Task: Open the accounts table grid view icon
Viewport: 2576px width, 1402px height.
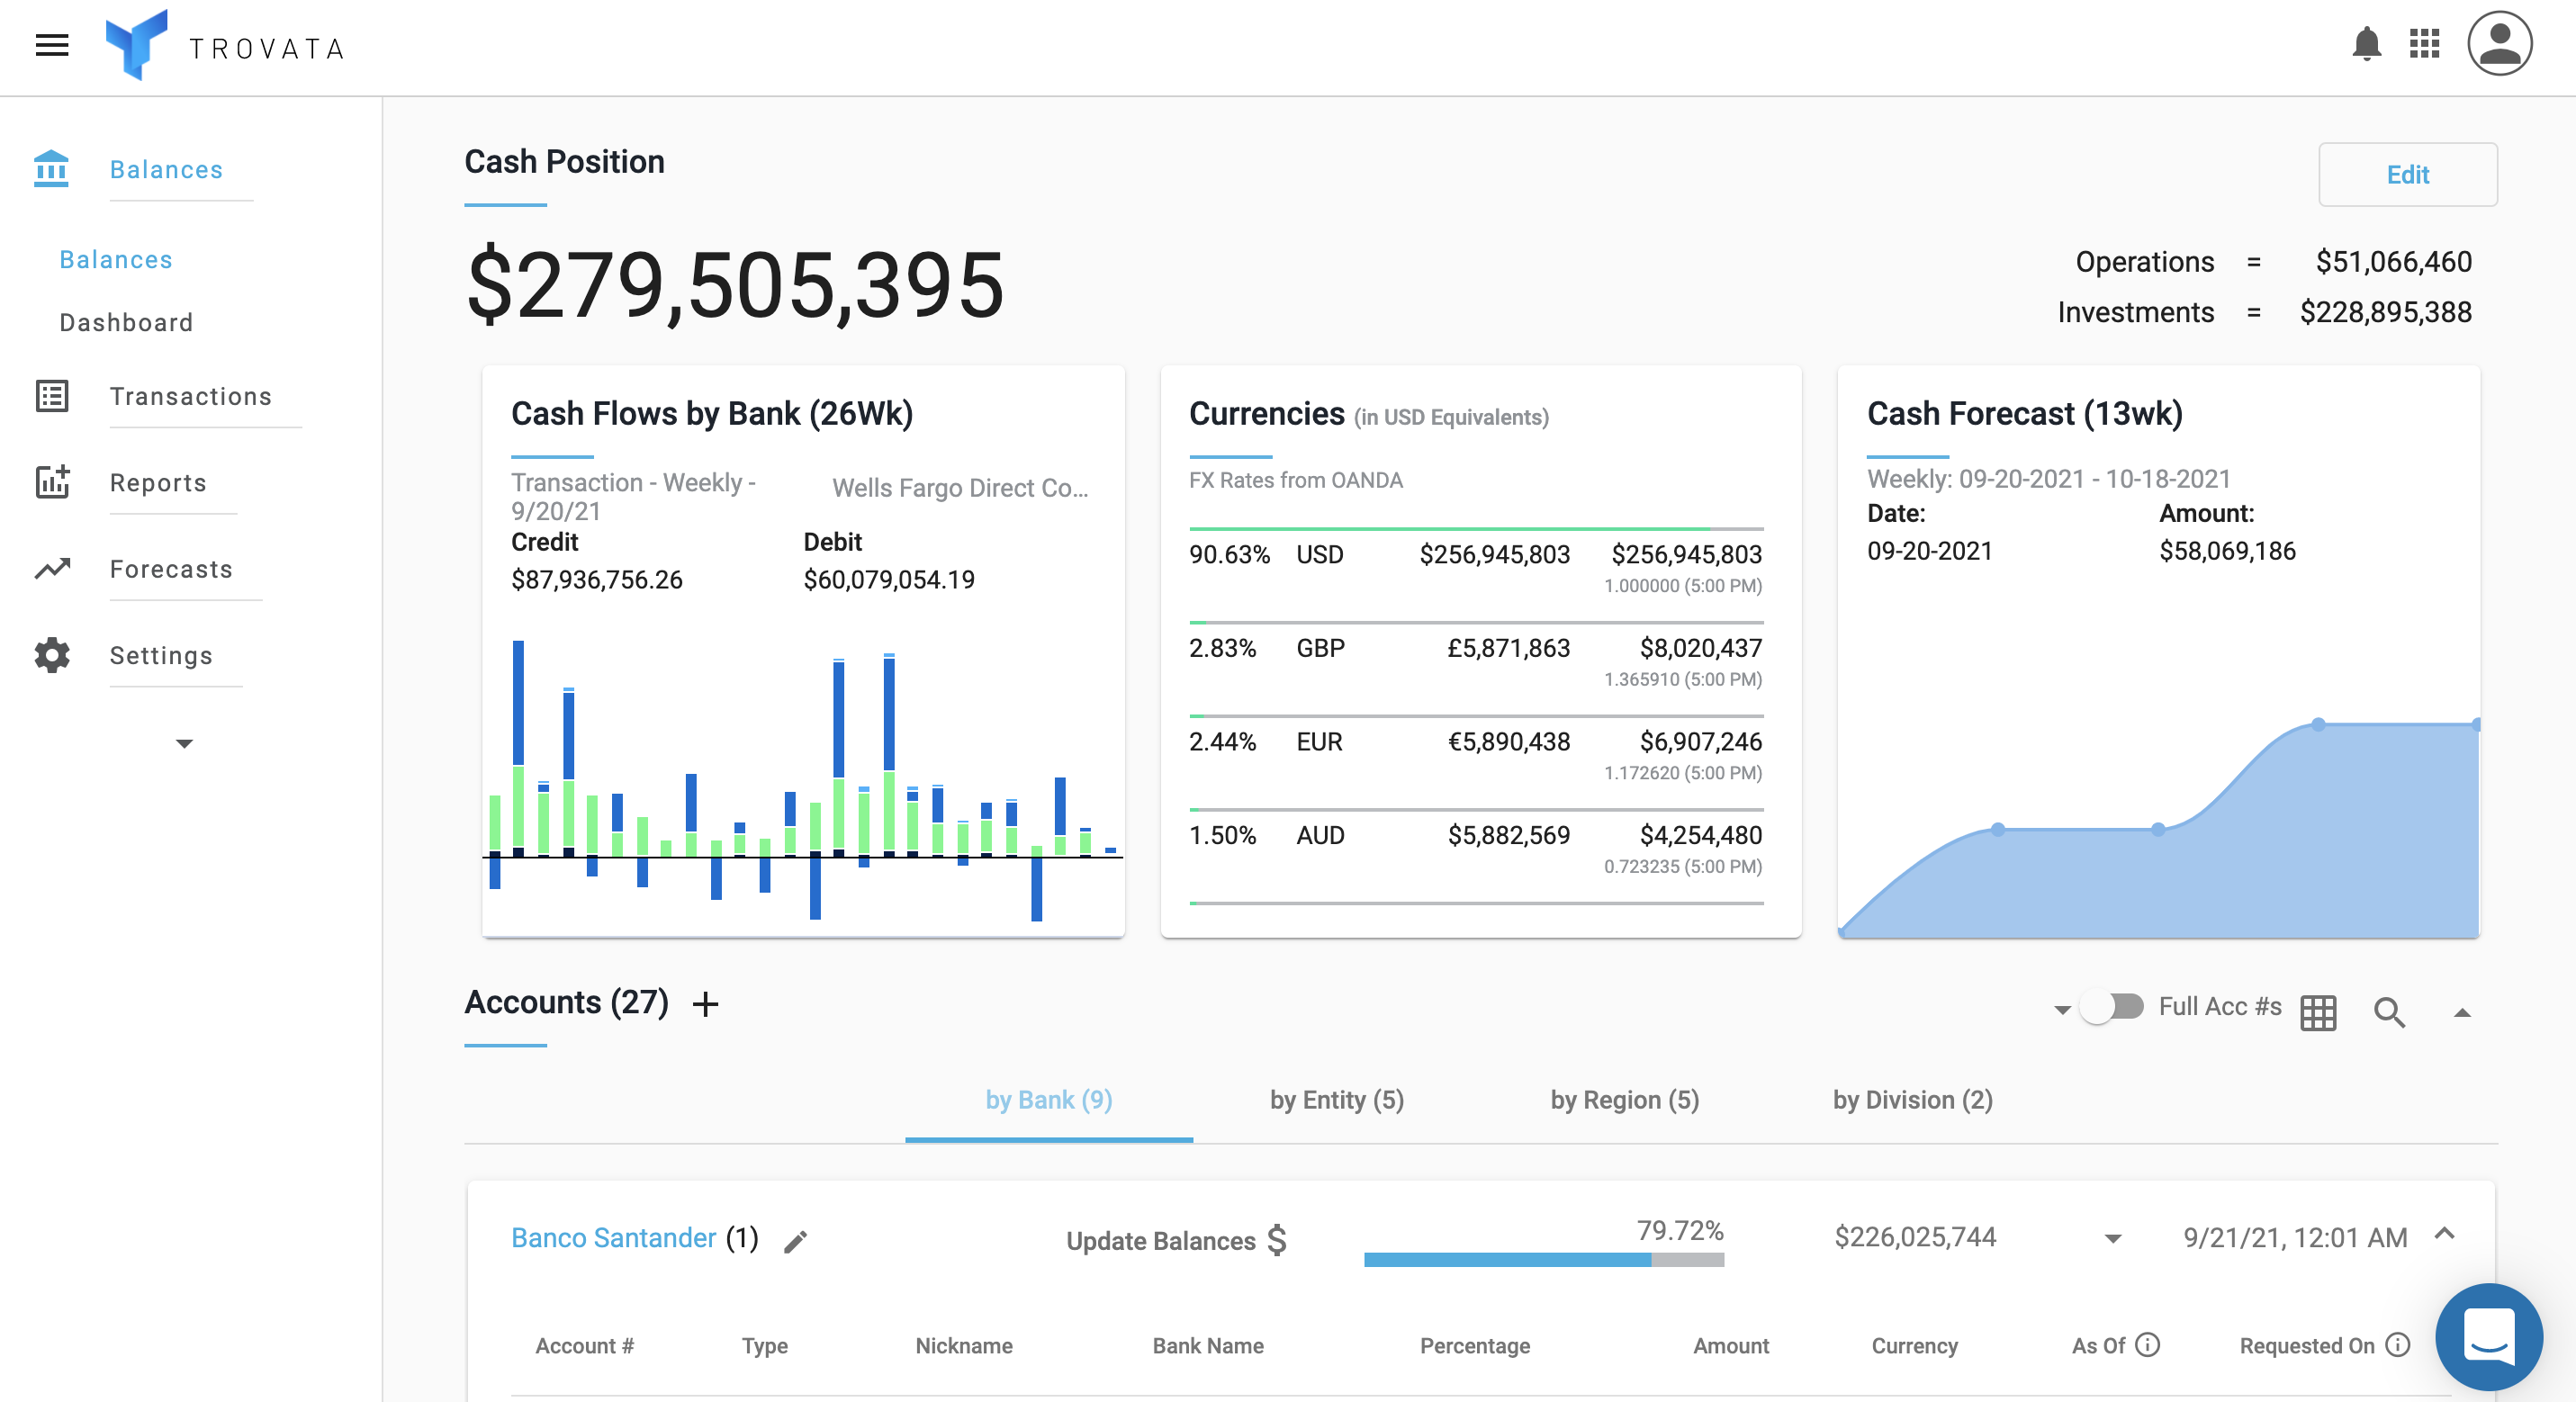Action: tap(2318, 1012)
